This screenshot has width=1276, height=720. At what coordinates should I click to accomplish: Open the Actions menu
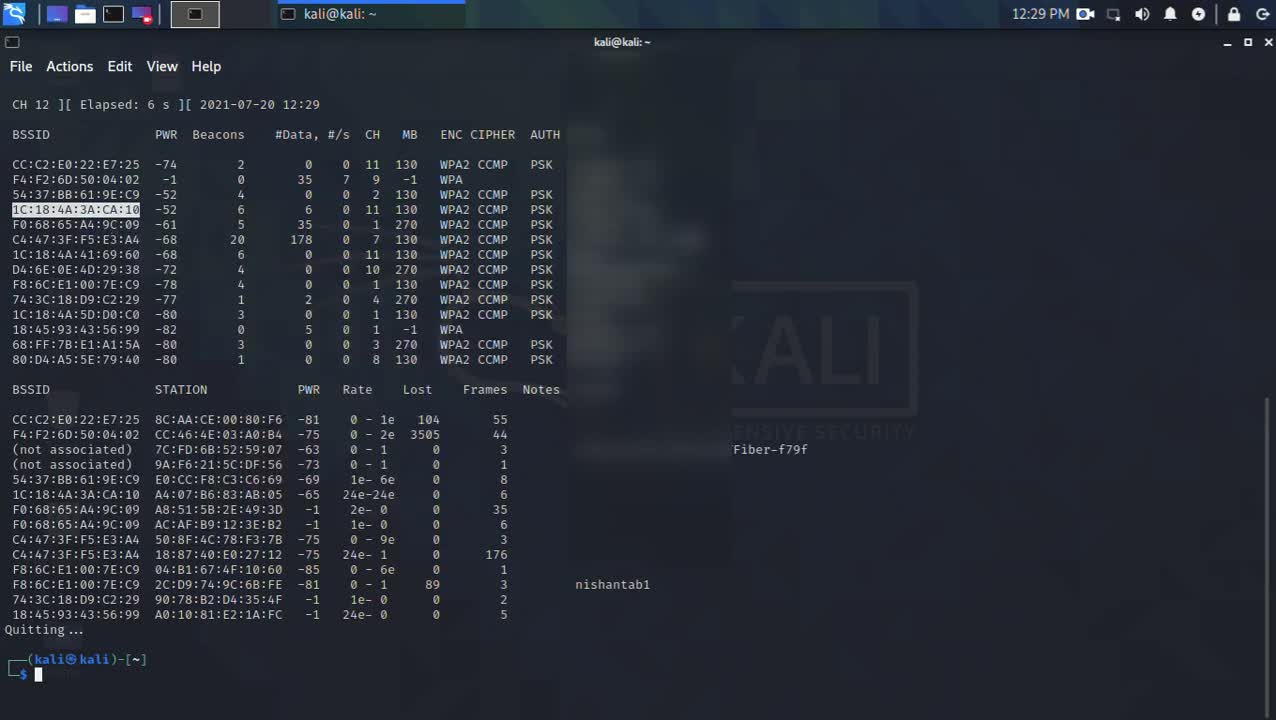tap(69, 66)
